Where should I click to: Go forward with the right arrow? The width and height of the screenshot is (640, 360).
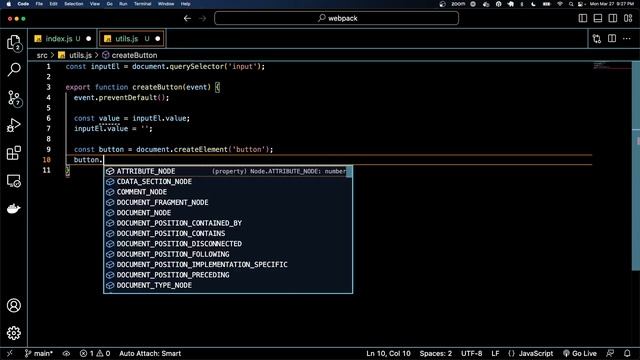pyautogui.click(x=202, y=18)
